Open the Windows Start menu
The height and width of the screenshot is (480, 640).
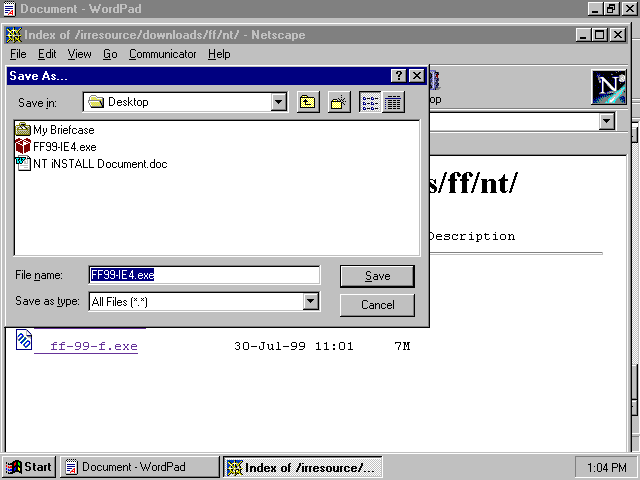click(29, 467)
